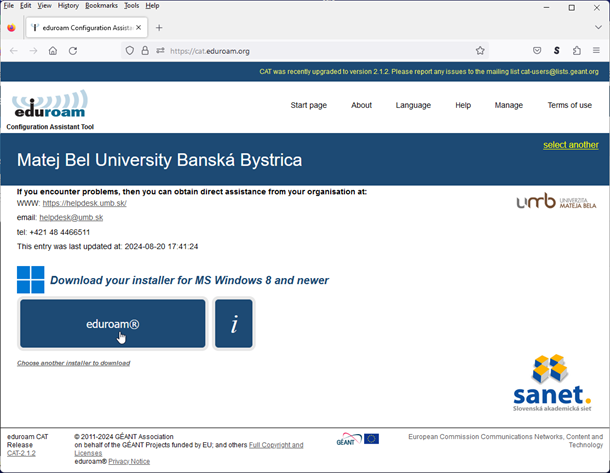Open a new browser tab
This screenshot has width=610, height=473.
(159, 28)
